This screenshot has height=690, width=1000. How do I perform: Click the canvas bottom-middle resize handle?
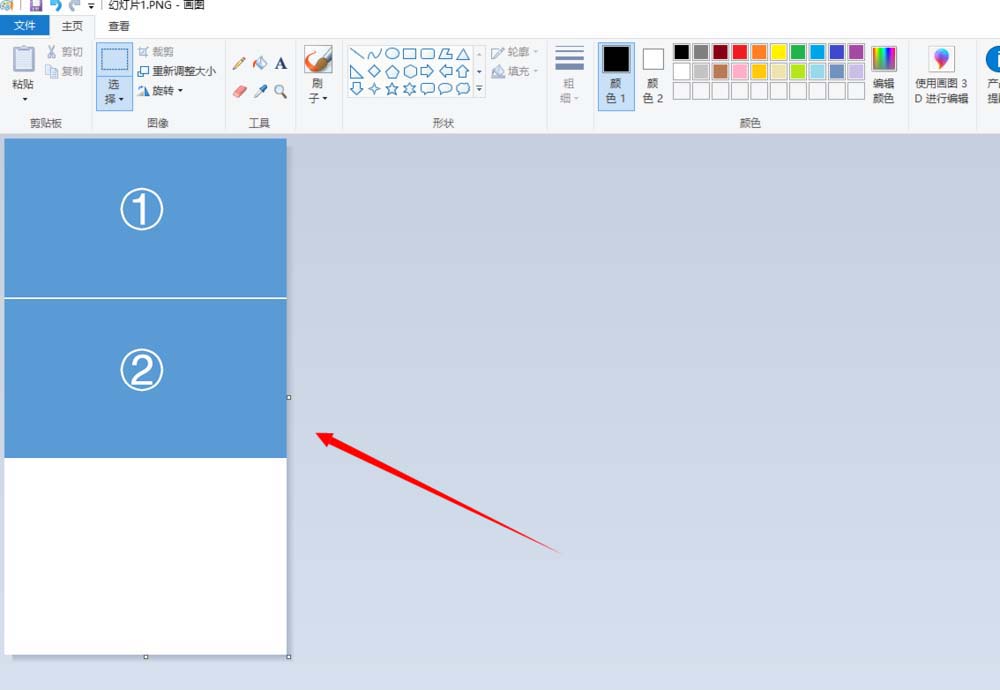click(146, 657)
